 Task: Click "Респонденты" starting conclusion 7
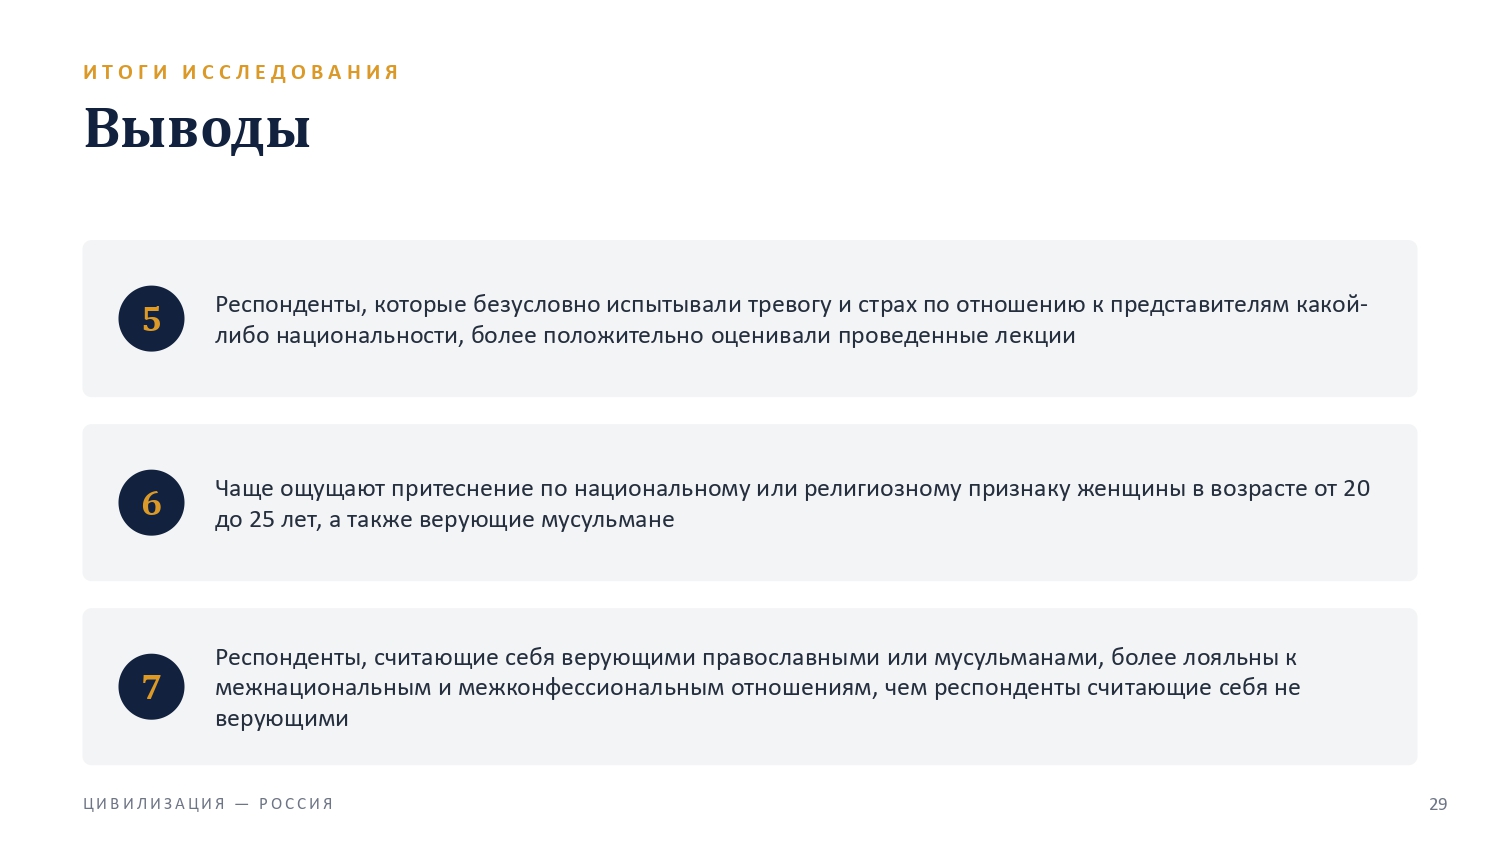click(290, 658)
